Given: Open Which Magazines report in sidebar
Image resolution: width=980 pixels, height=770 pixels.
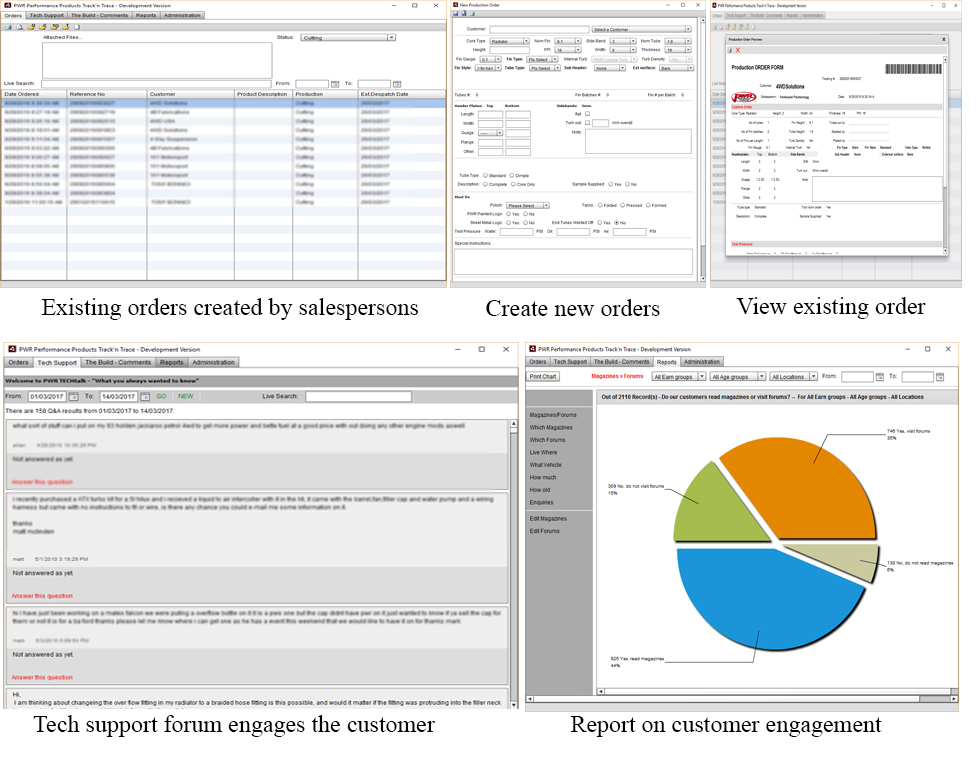Looking at the screenshot, I should coord(551,428).
